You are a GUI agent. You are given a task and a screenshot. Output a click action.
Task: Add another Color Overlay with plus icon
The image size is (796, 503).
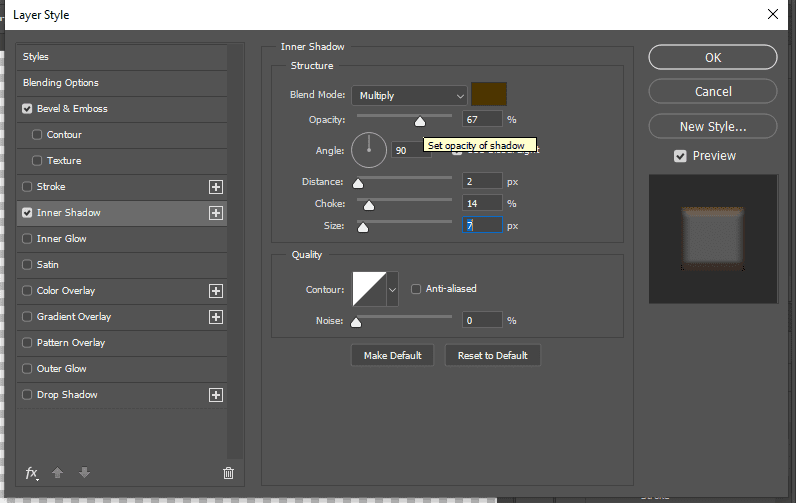pyautogui.click(x=216, y=291)
